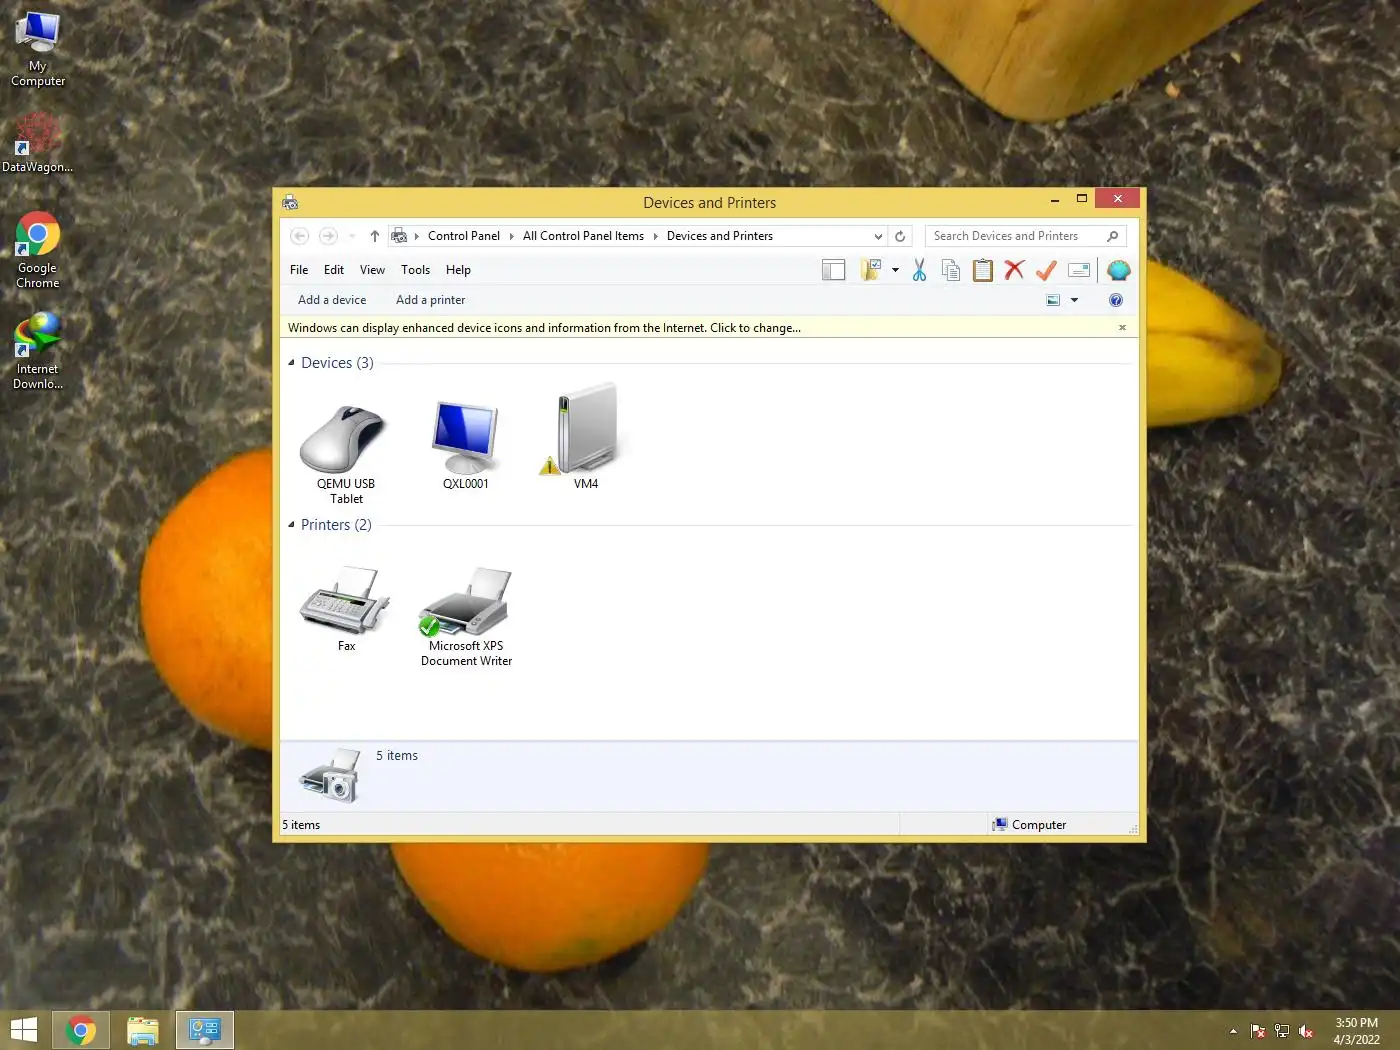Click the Windows Start button

point(24,1030)
